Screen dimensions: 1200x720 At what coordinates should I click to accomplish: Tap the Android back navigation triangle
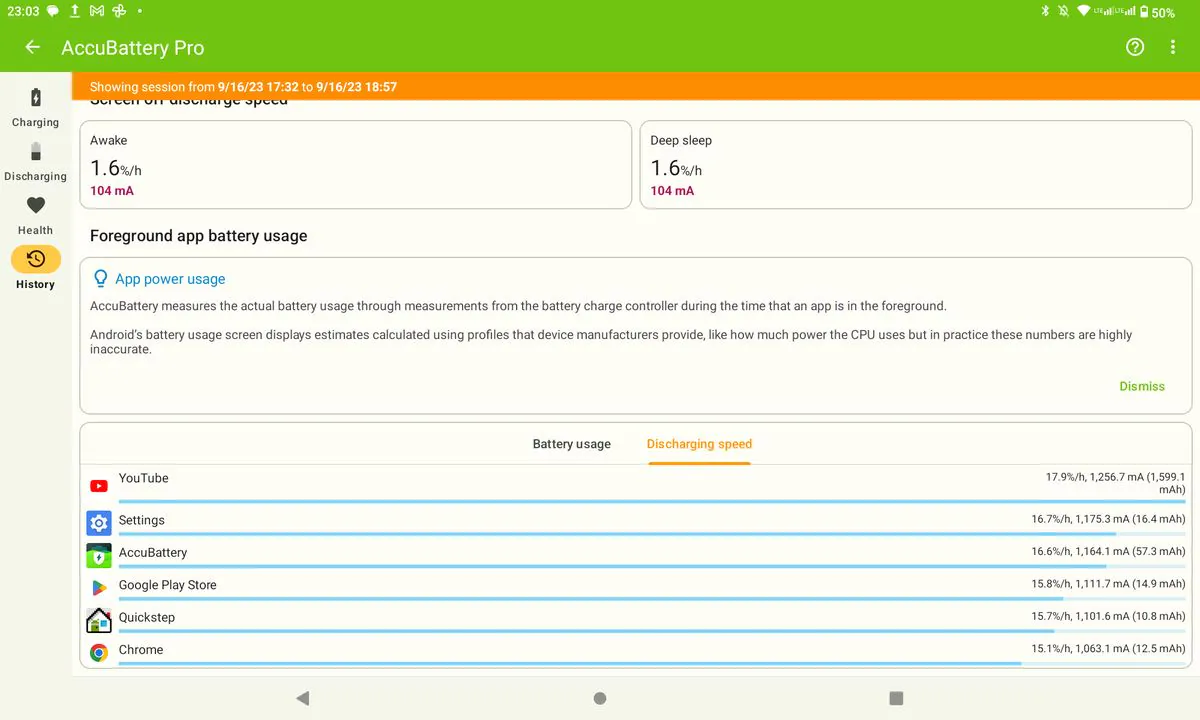click(303, 698)
